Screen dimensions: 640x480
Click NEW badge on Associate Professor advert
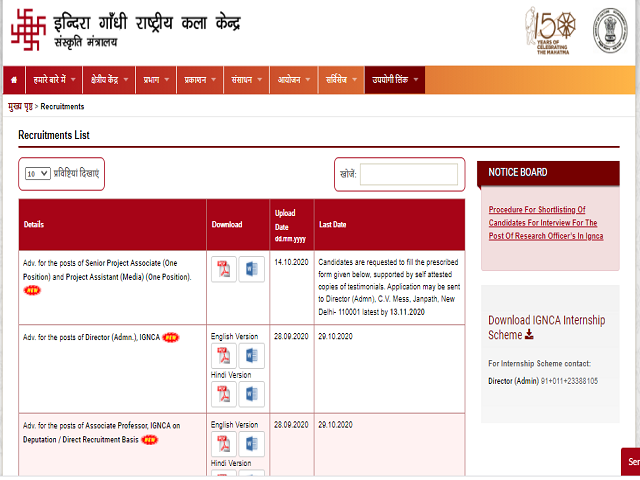click(x=149, y=440)
